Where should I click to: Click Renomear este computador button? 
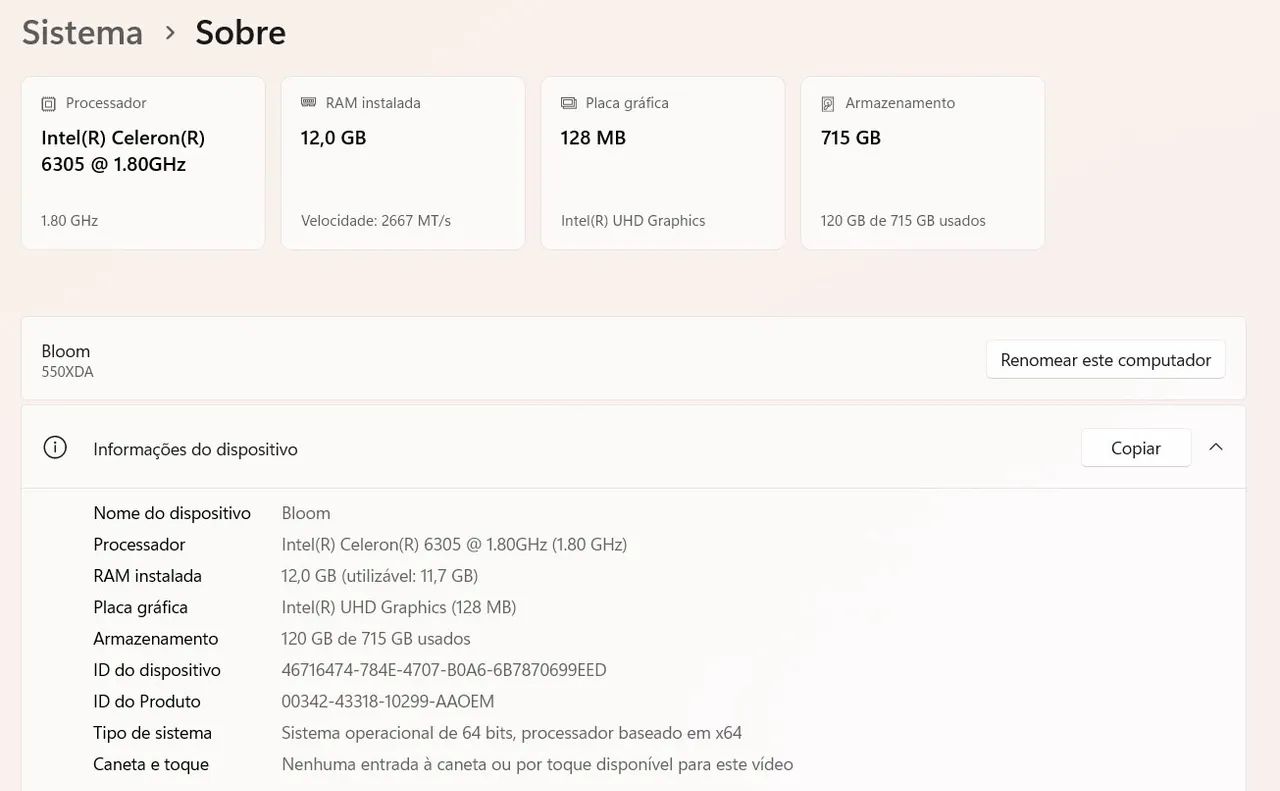pyautogui.click(x=1106, y=360)
